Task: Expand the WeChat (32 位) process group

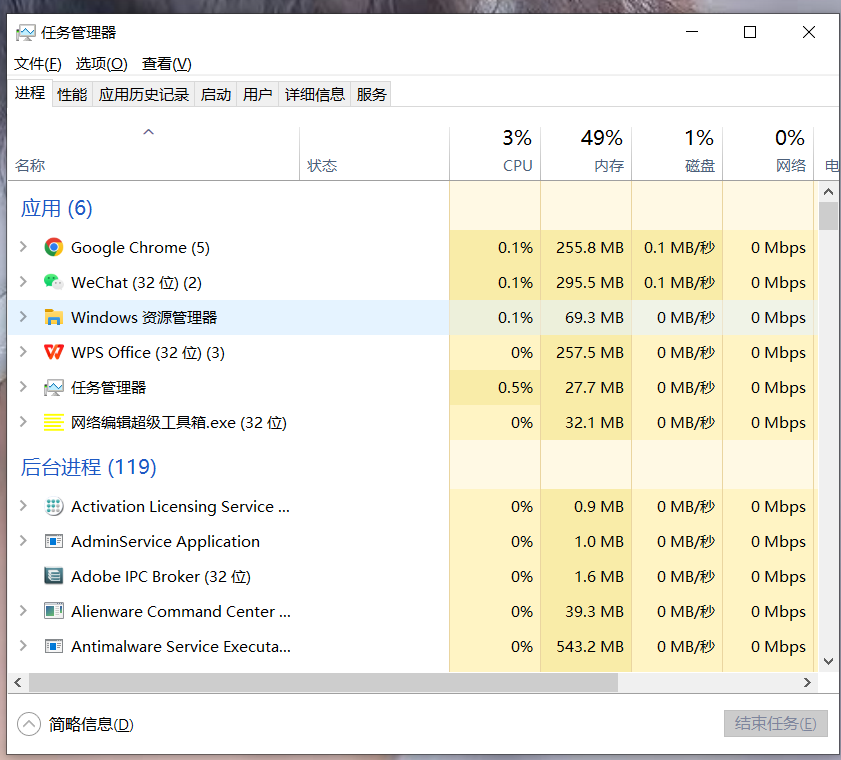Action: pos(23,282)
